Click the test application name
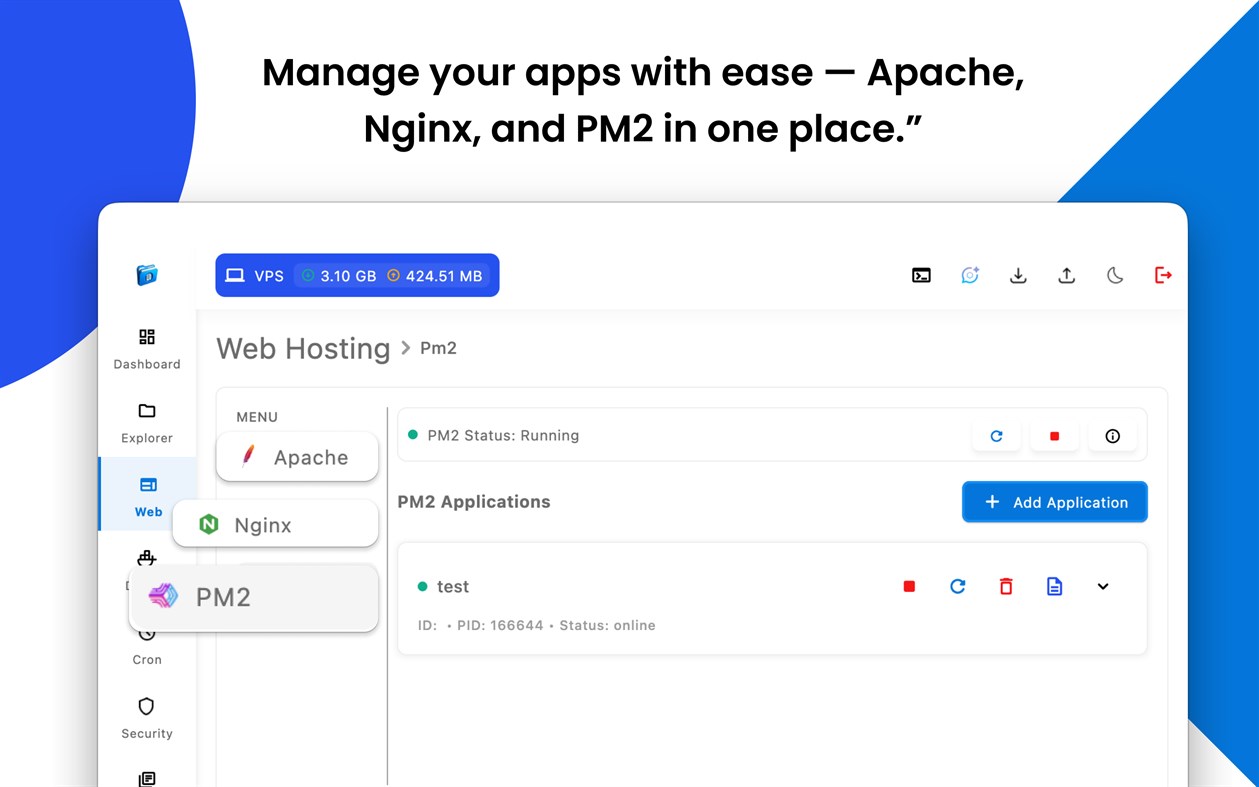 pos(453,587)
